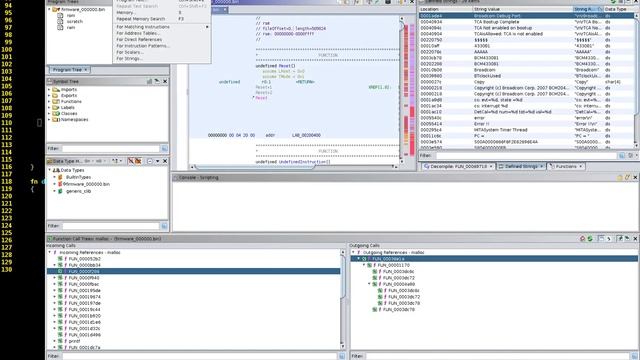Choose For Address Tables... menu item
Image resolution: width=640 pixels, height=360 pixels.
point(161,33)
